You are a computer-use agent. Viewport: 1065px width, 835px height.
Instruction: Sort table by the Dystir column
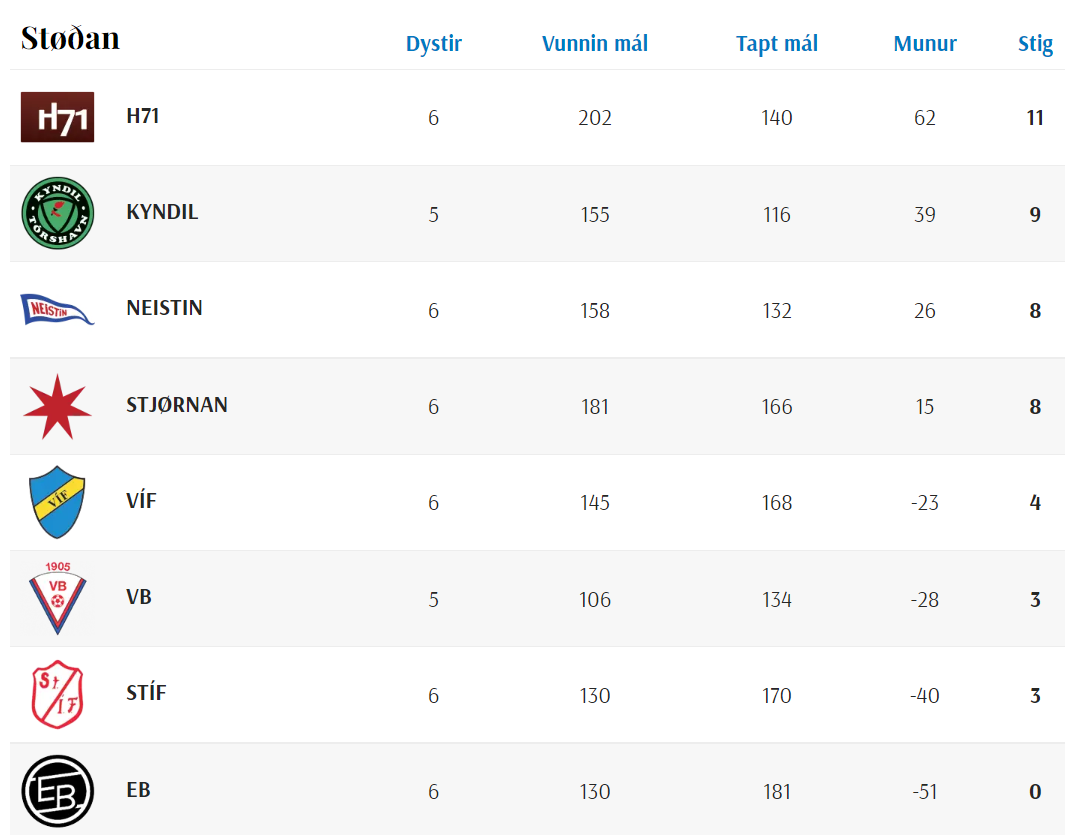pyautogui.click(x=433, y=44)
